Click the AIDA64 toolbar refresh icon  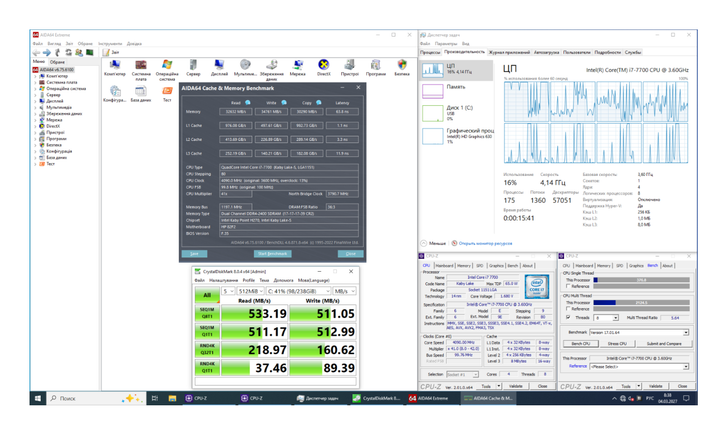point(68,52)
